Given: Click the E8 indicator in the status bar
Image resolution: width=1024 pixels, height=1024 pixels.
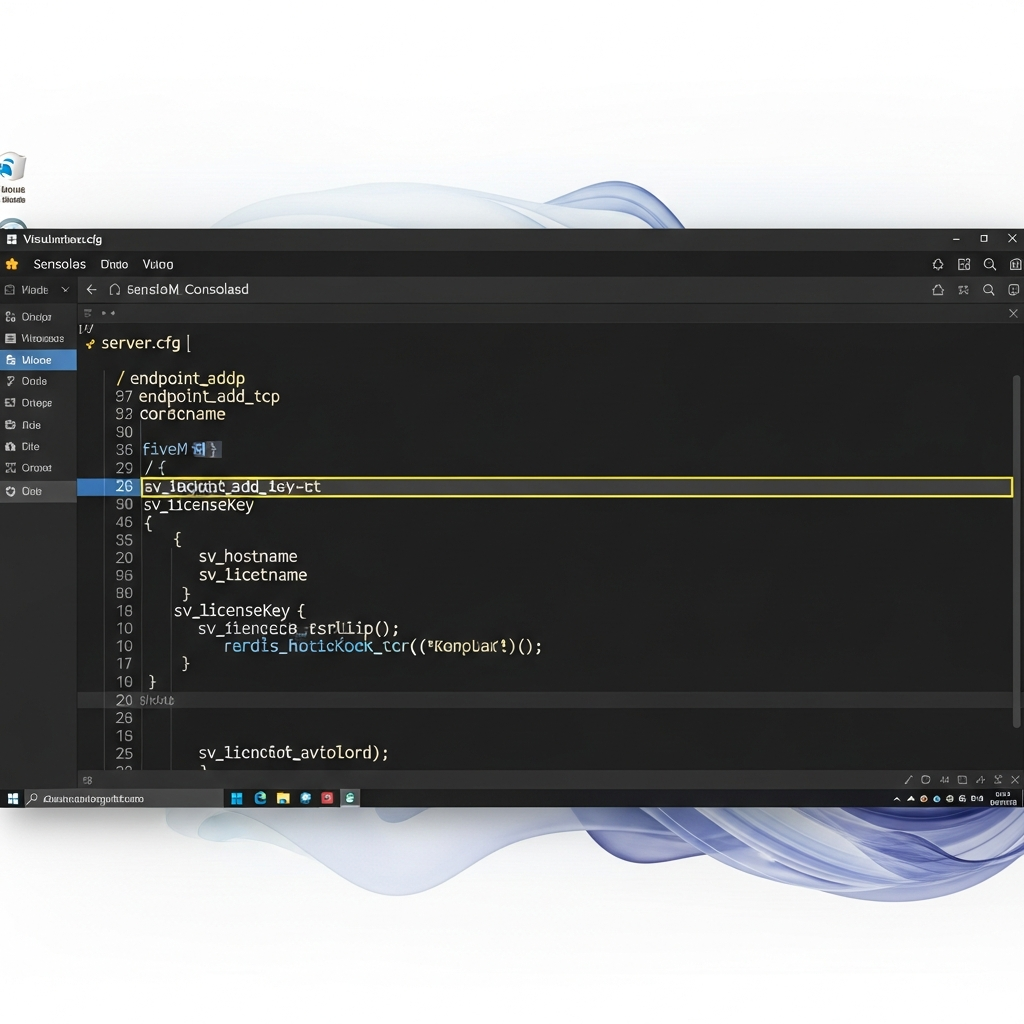Looking at the screenshot, I should (x=88, y=780).
